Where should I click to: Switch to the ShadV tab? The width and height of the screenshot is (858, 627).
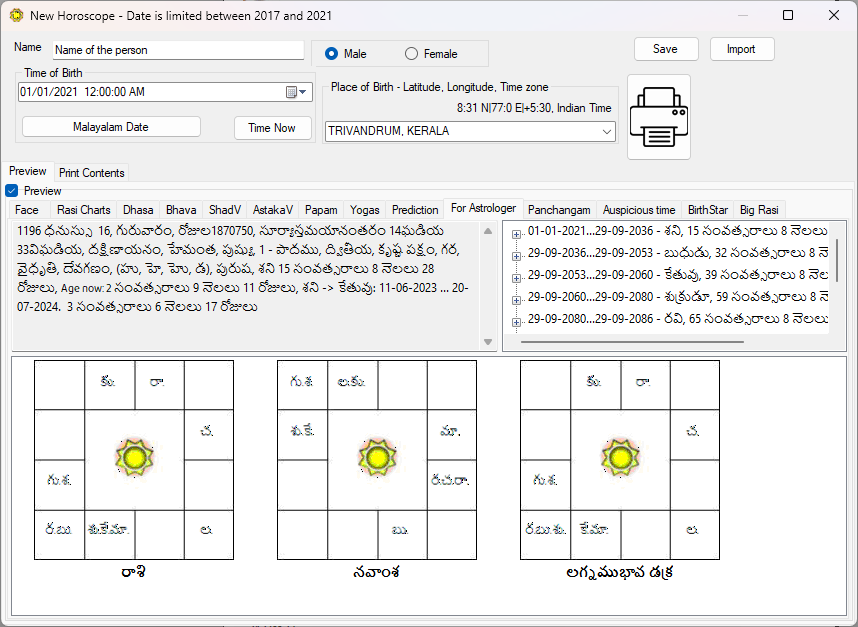(x=225, y=210)
